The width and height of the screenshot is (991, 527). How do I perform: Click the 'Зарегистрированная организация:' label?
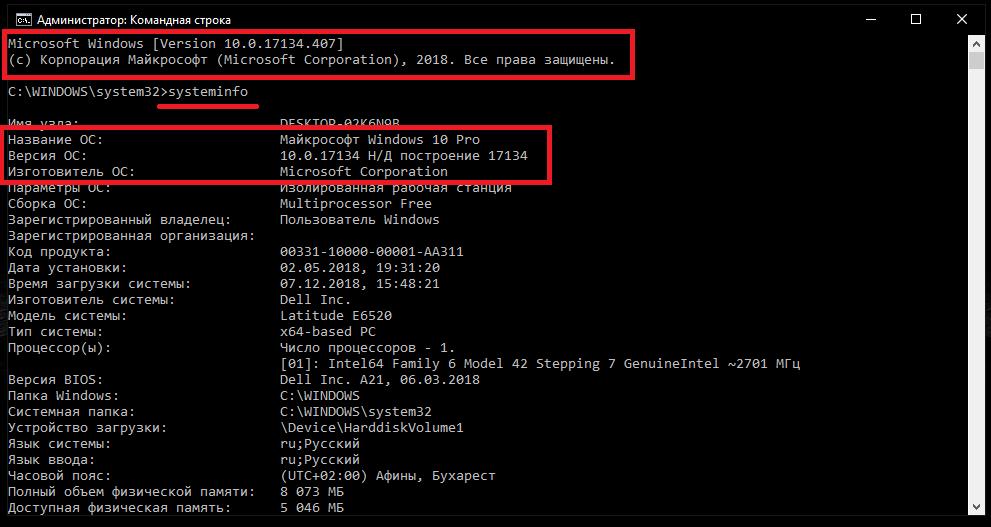pos(131,236)
